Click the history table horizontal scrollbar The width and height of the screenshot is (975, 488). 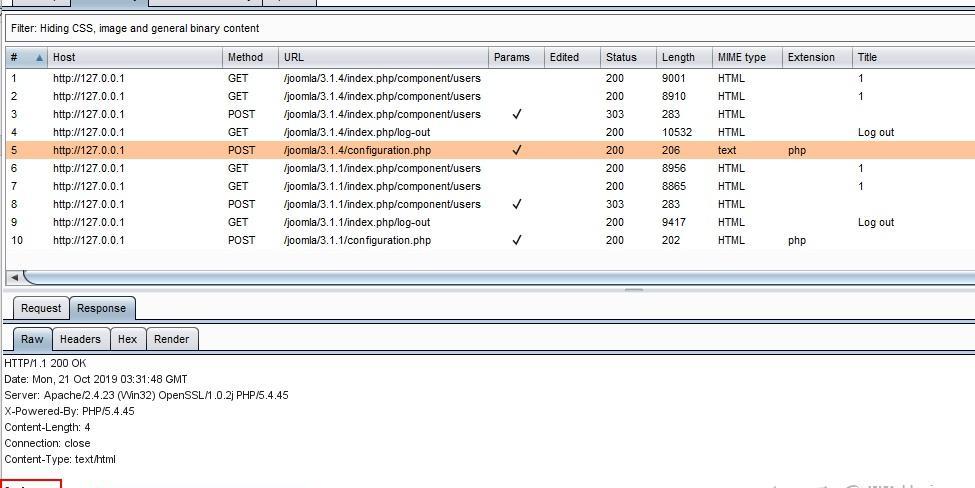[497, 277]
